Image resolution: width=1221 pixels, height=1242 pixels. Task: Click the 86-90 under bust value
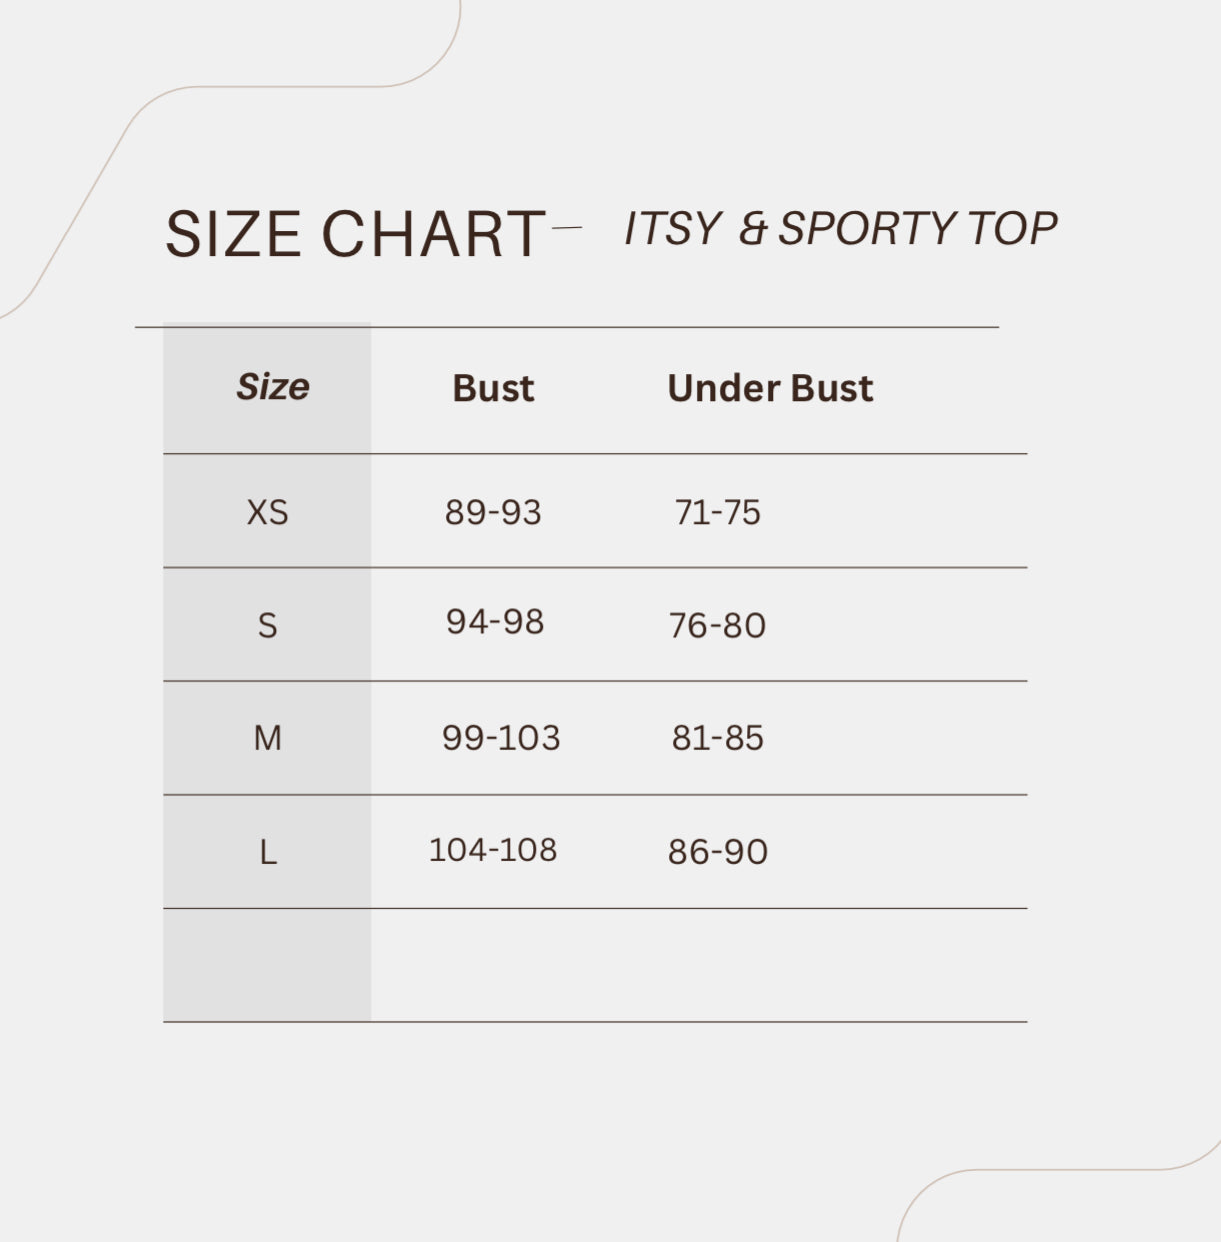point(718,852)
